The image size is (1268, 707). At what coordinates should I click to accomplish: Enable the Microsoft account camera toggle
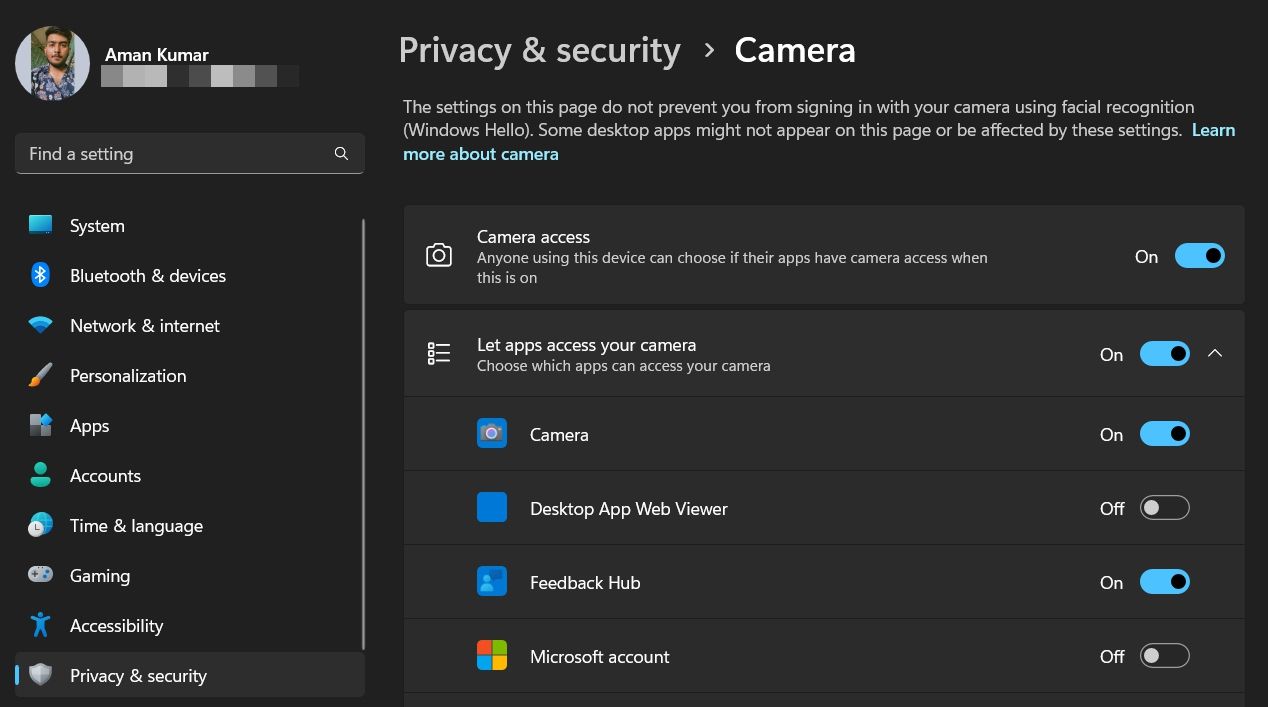1165,656
